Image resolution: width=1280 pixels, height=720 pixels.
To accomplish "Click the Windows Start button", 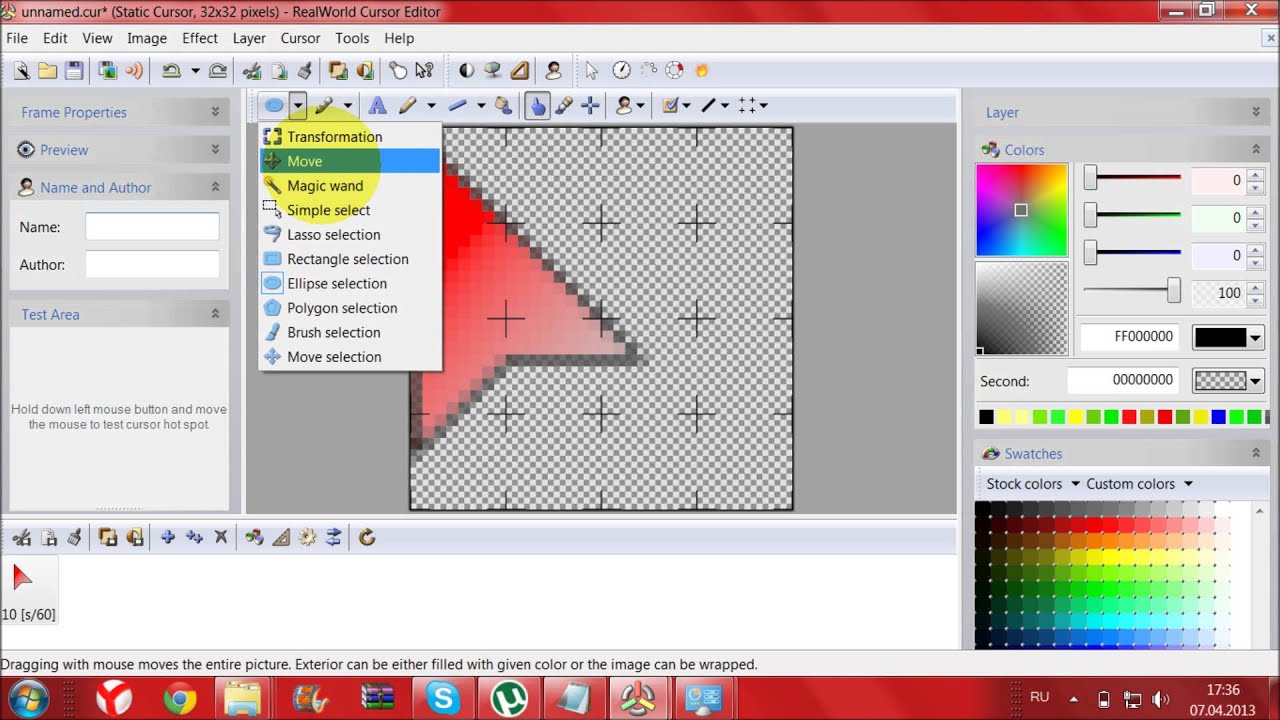I will [x=29, y=698].
